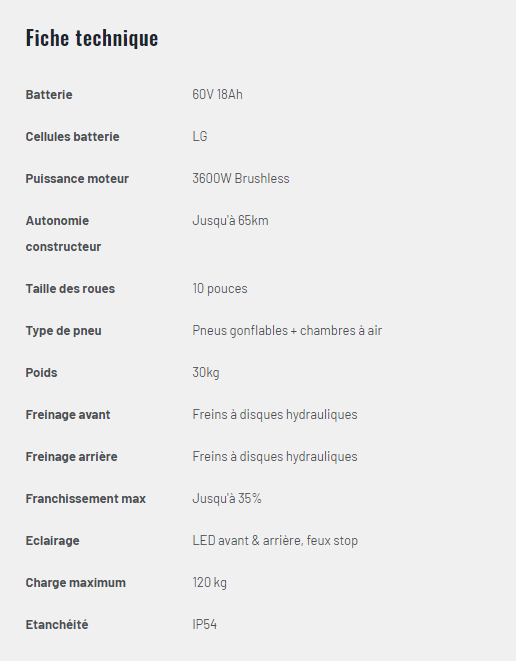Select the Autonomie constructeur label
The width and height of the screenshot is (516, 661).
coord(63,234)
